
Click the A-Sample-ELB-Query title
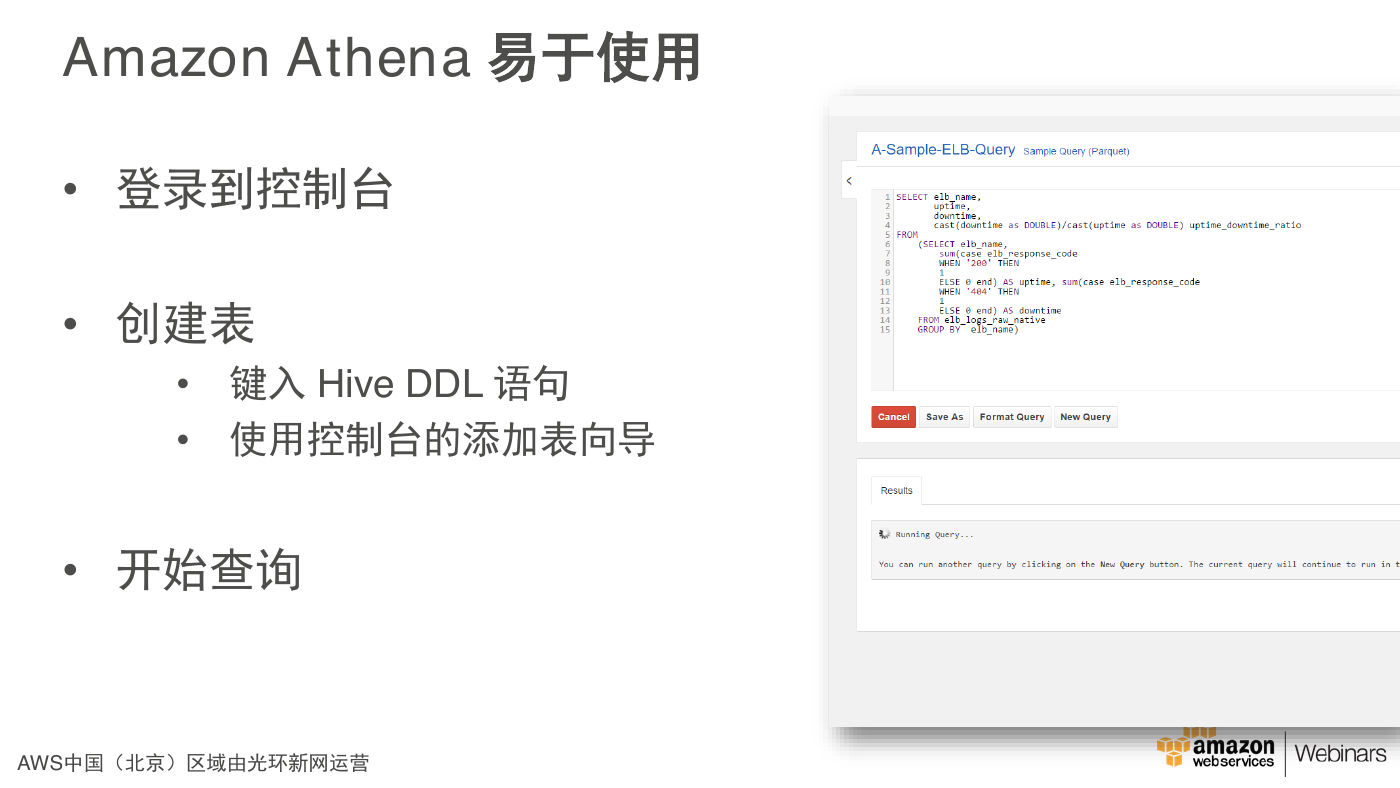pos(943,150)
